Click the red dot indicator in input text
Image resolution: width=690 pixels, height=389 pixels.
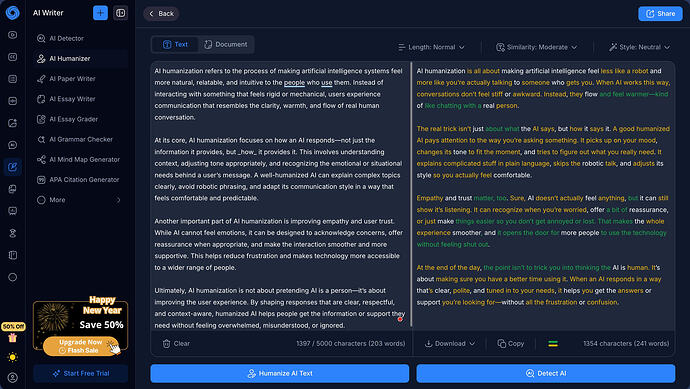coord(400,319)
